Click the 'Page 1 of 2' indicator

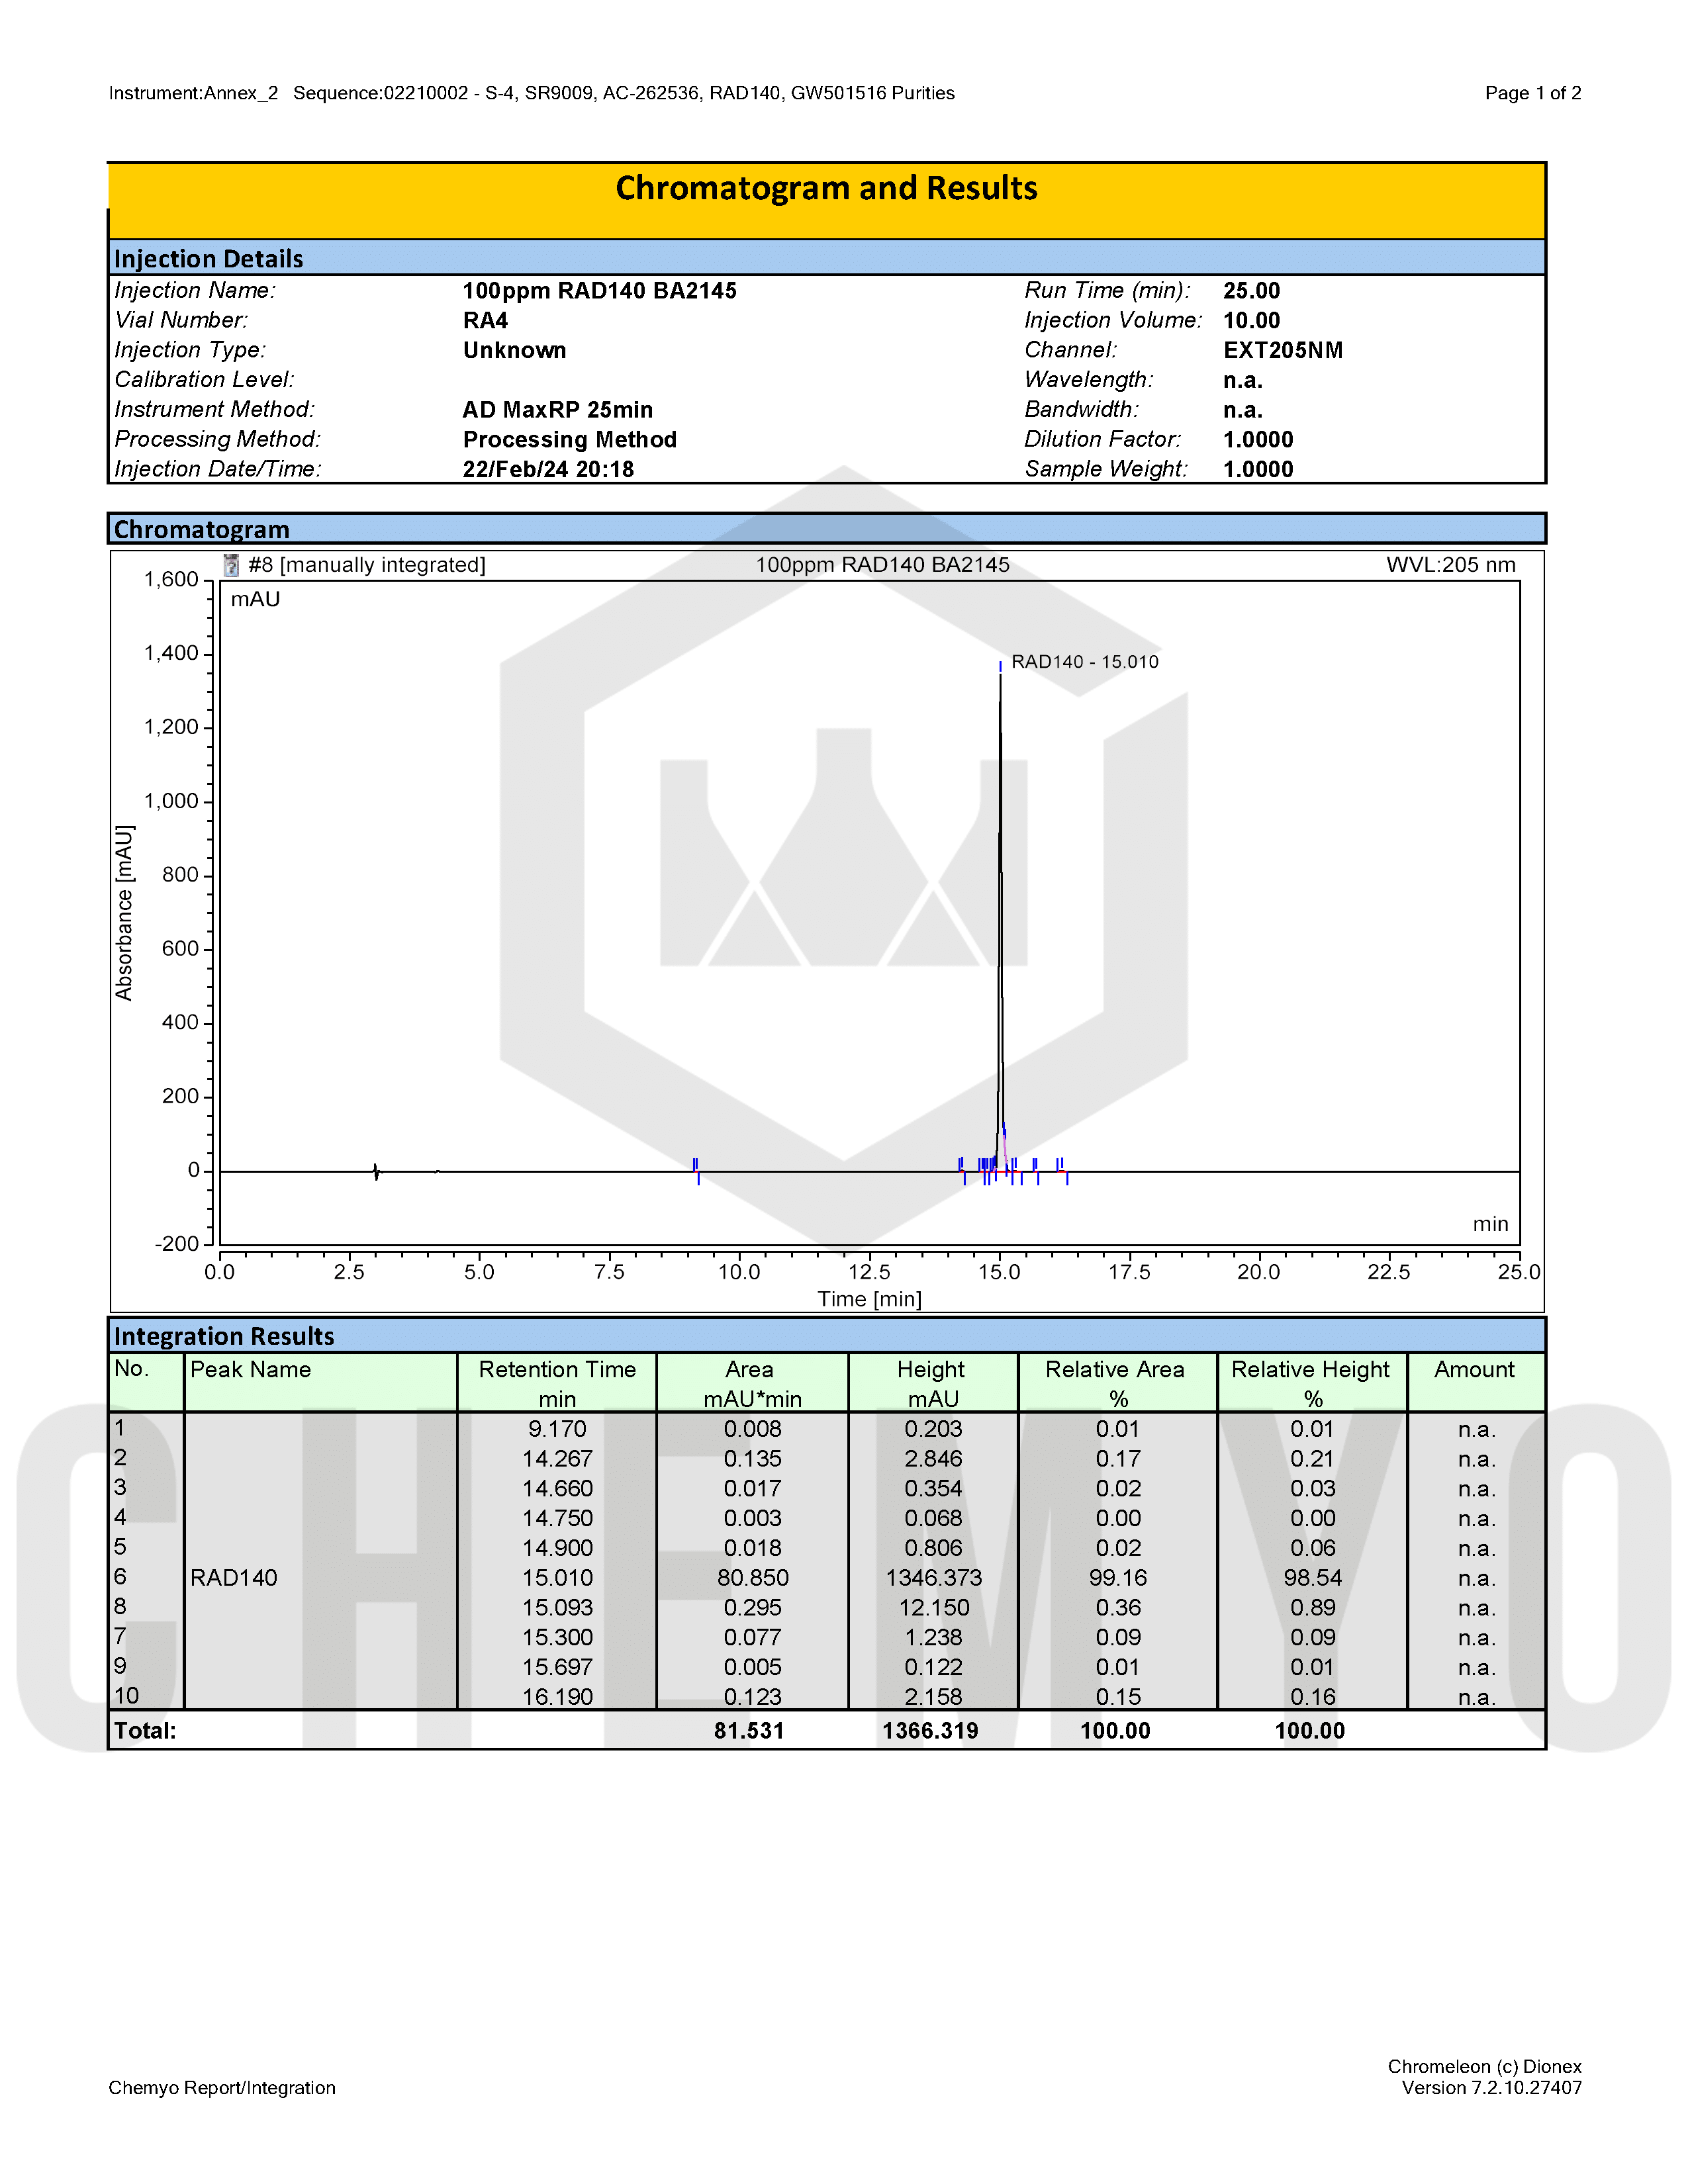coord(1532,93)
